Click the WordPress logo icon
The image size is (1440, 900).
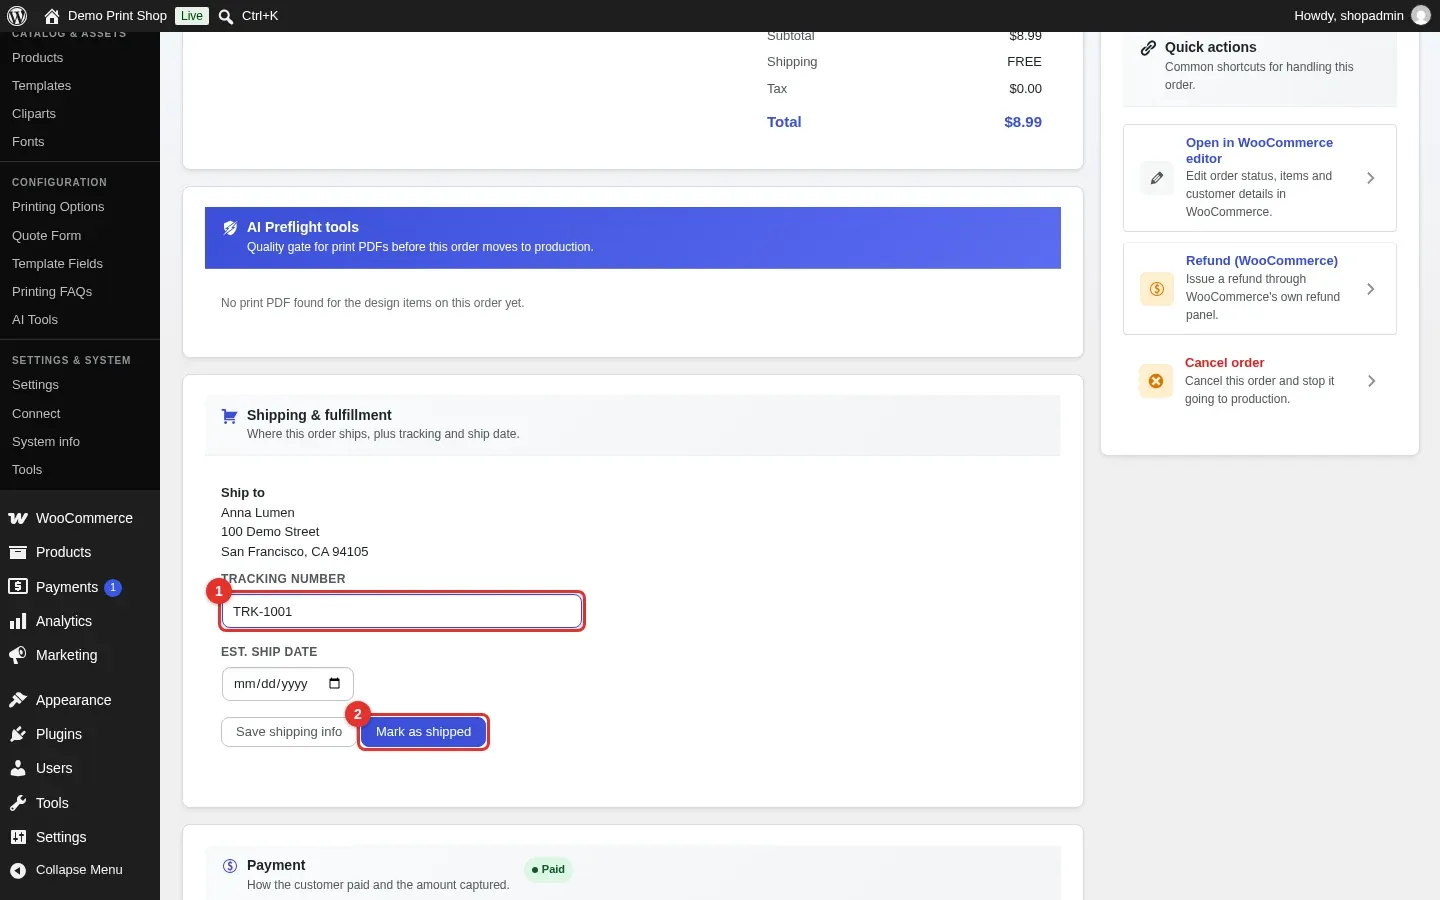(16, 16)
